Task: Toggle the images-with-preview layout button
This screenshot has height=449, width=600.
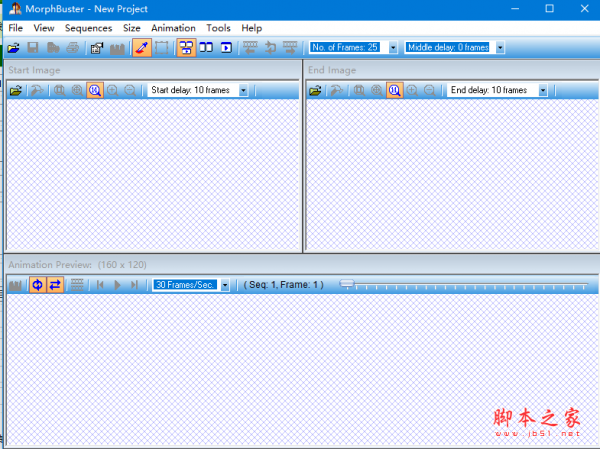Action: point(186,48)
